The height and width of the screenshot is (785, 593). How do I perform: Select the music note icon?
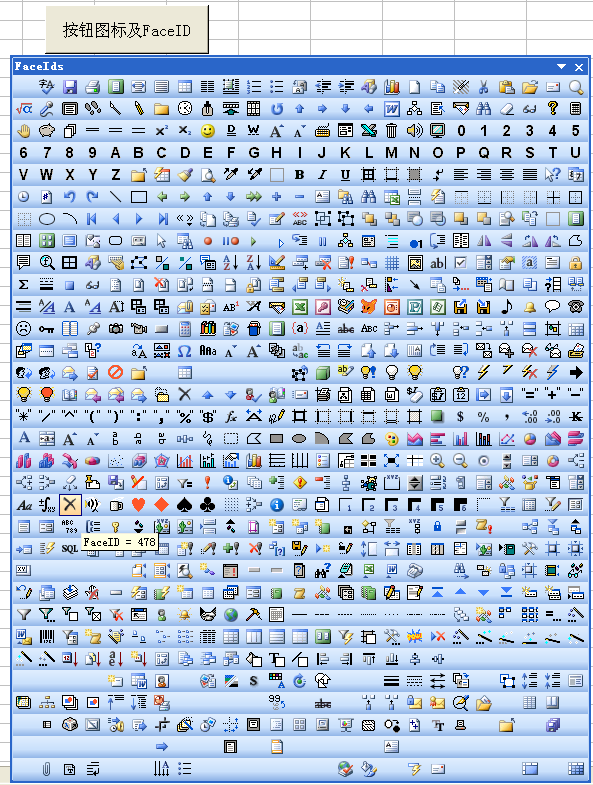coord(507,307)
